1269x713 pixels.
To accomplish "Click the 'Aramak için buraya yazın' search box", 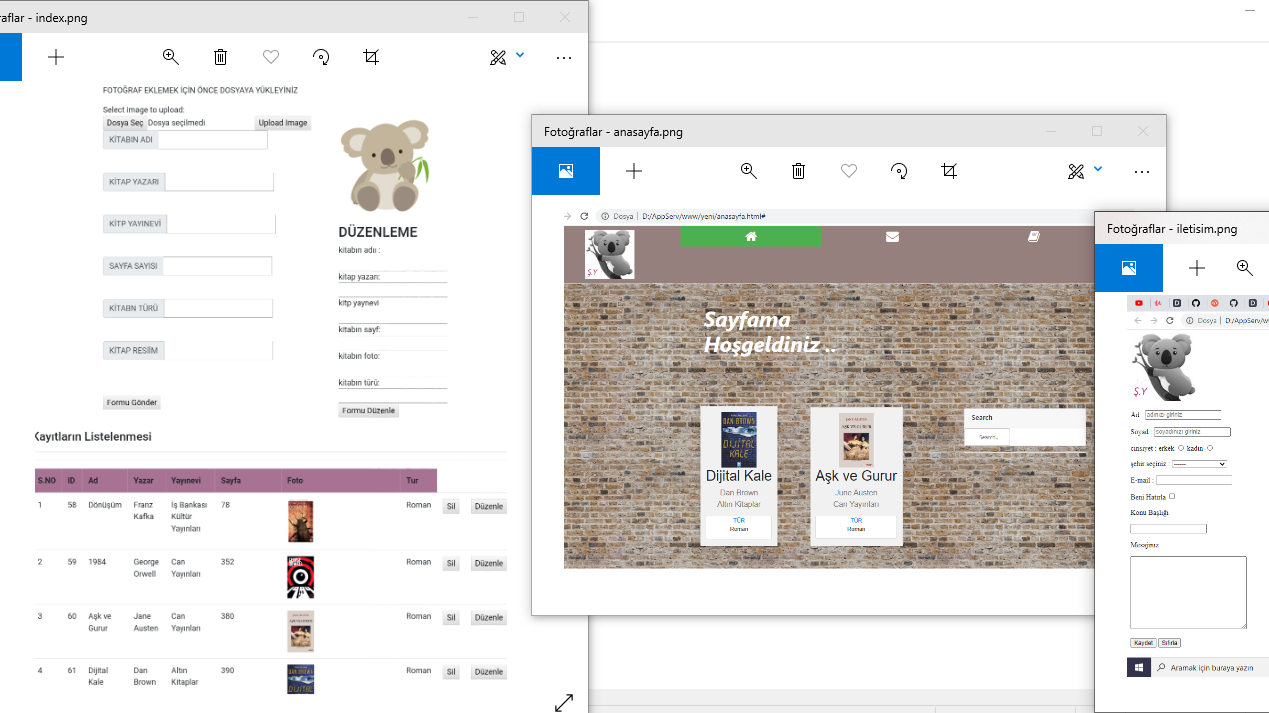I will (x=1210, y=667).
